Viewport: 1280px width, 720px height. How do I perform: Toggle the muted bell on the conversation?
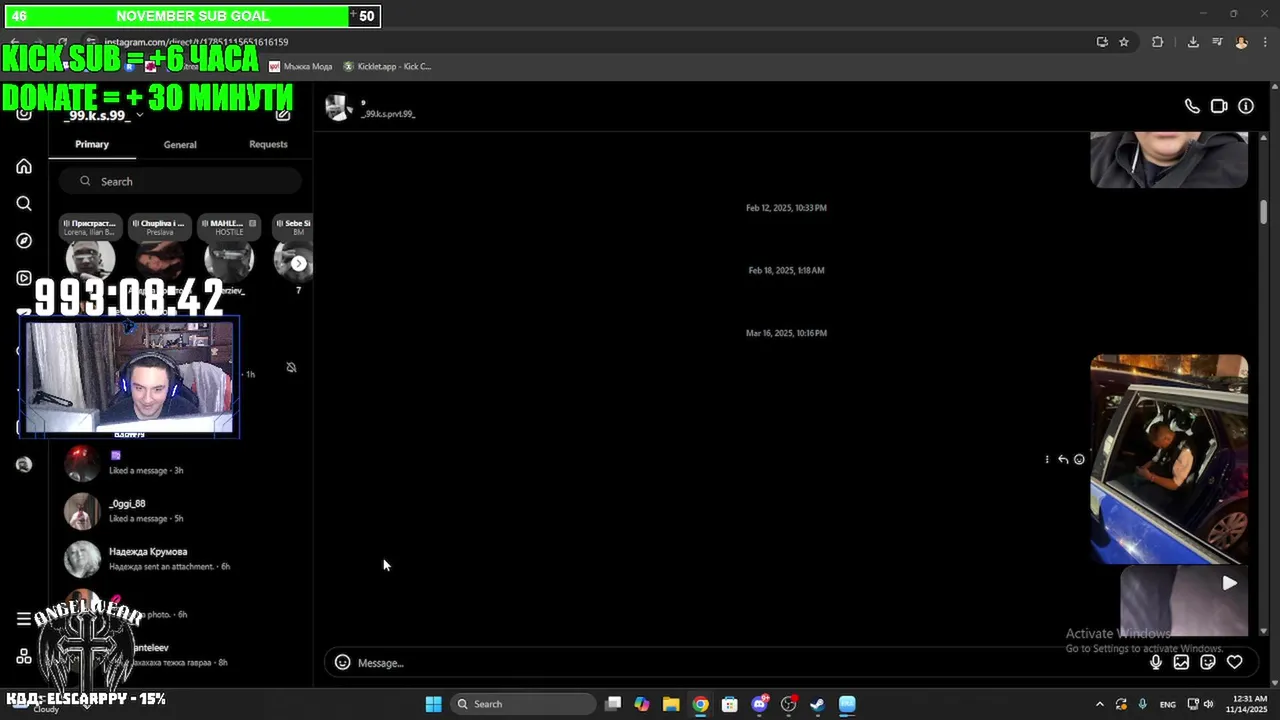[x=291, y=367]
